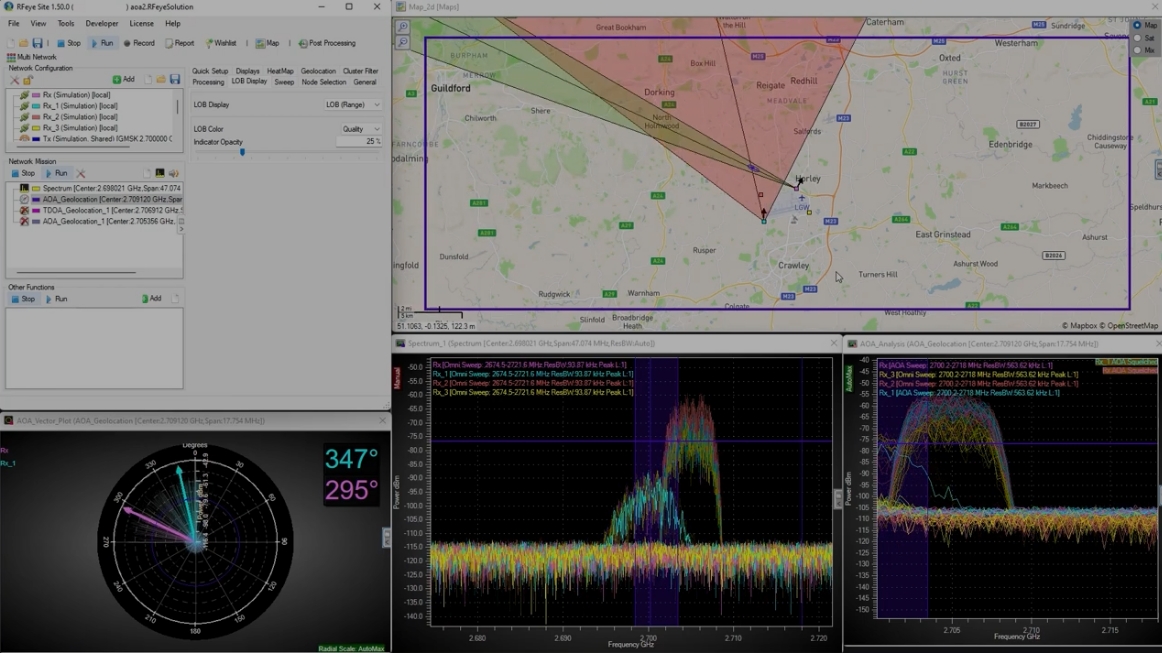Select the Rx_2 (Simulation) node
This screenshot has width=1162, height=653.
click(x=80, y=117)
